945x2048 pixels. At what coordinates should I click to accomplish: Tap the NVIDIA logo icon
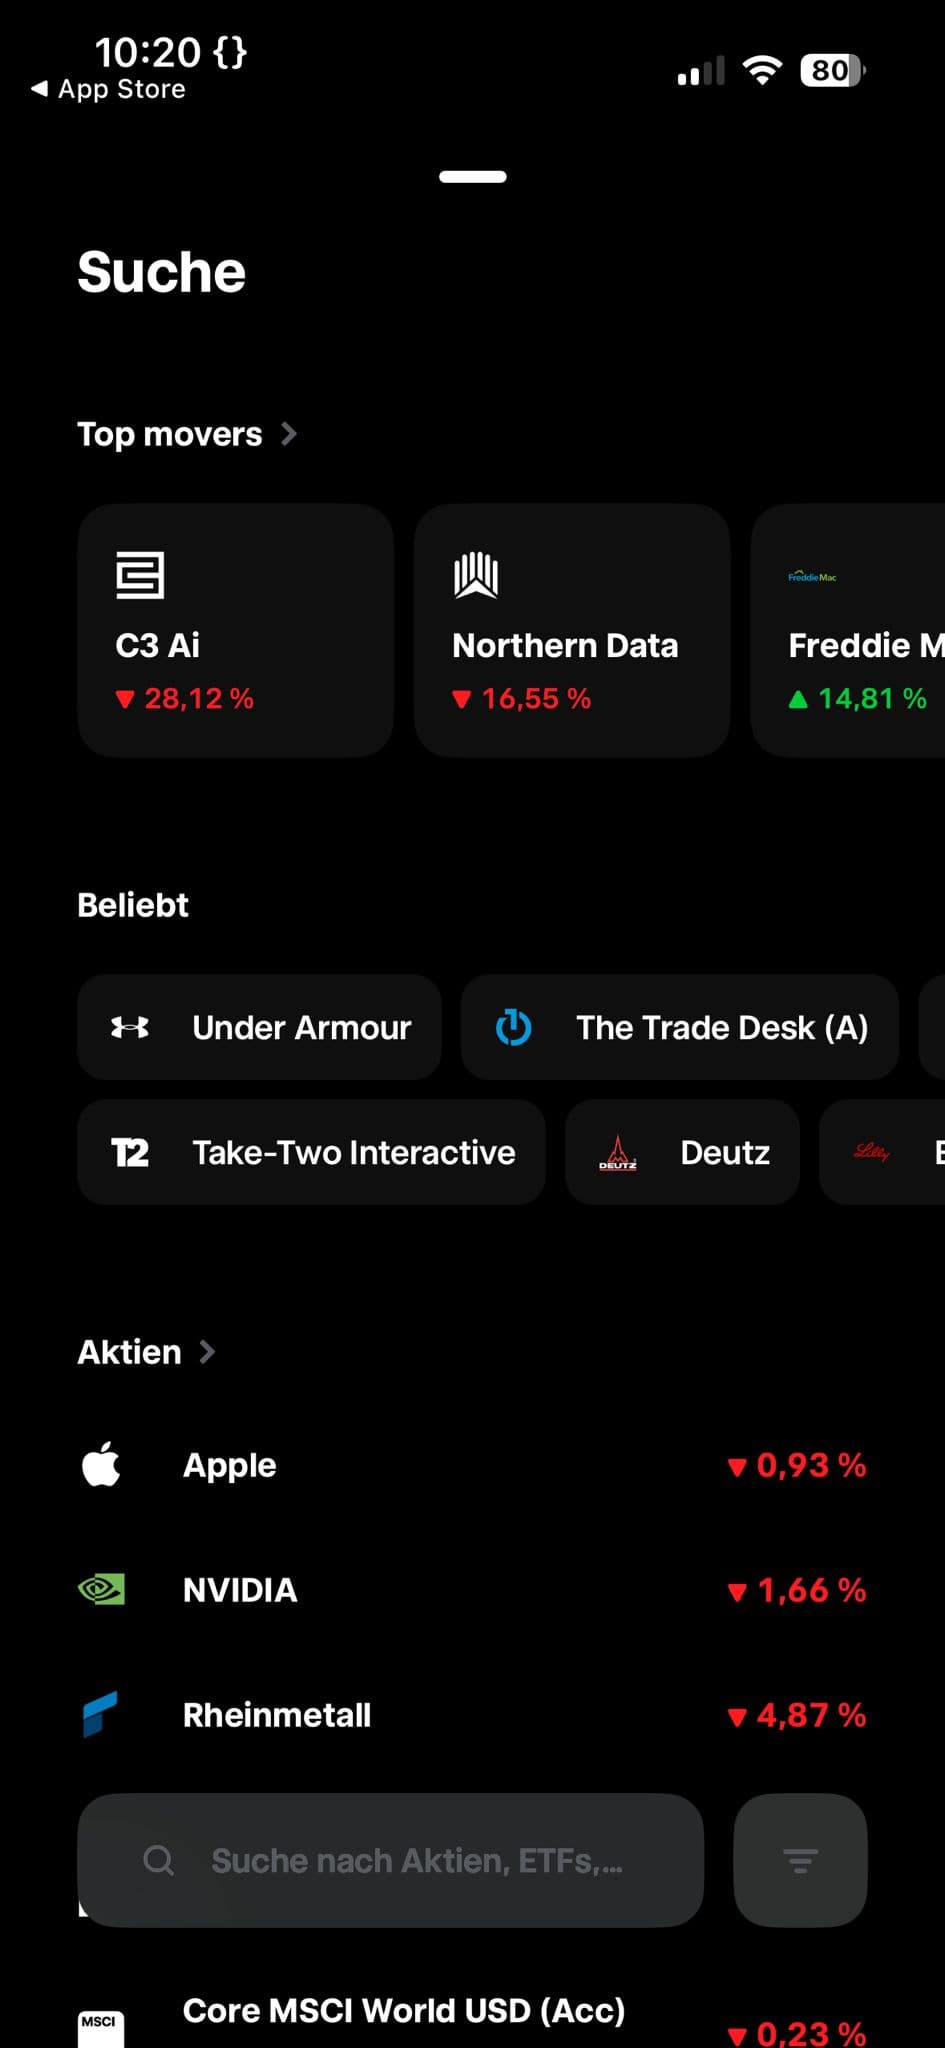(101, 1589)
